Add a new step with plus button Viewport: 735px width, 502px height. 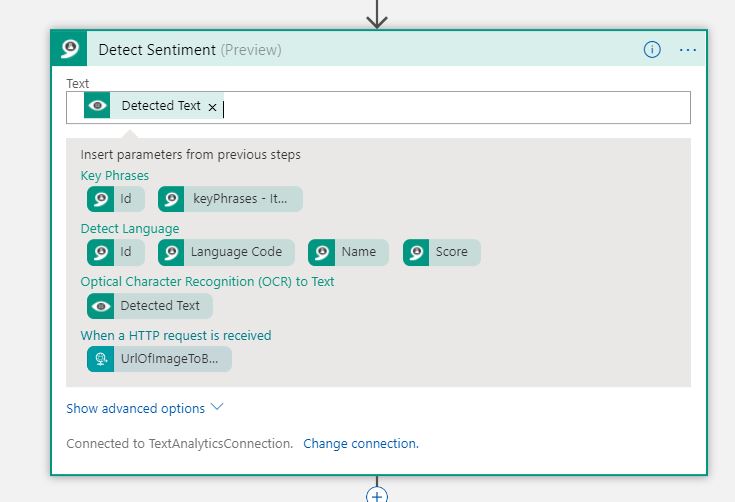pyautogui.click(x=377, y=495)
